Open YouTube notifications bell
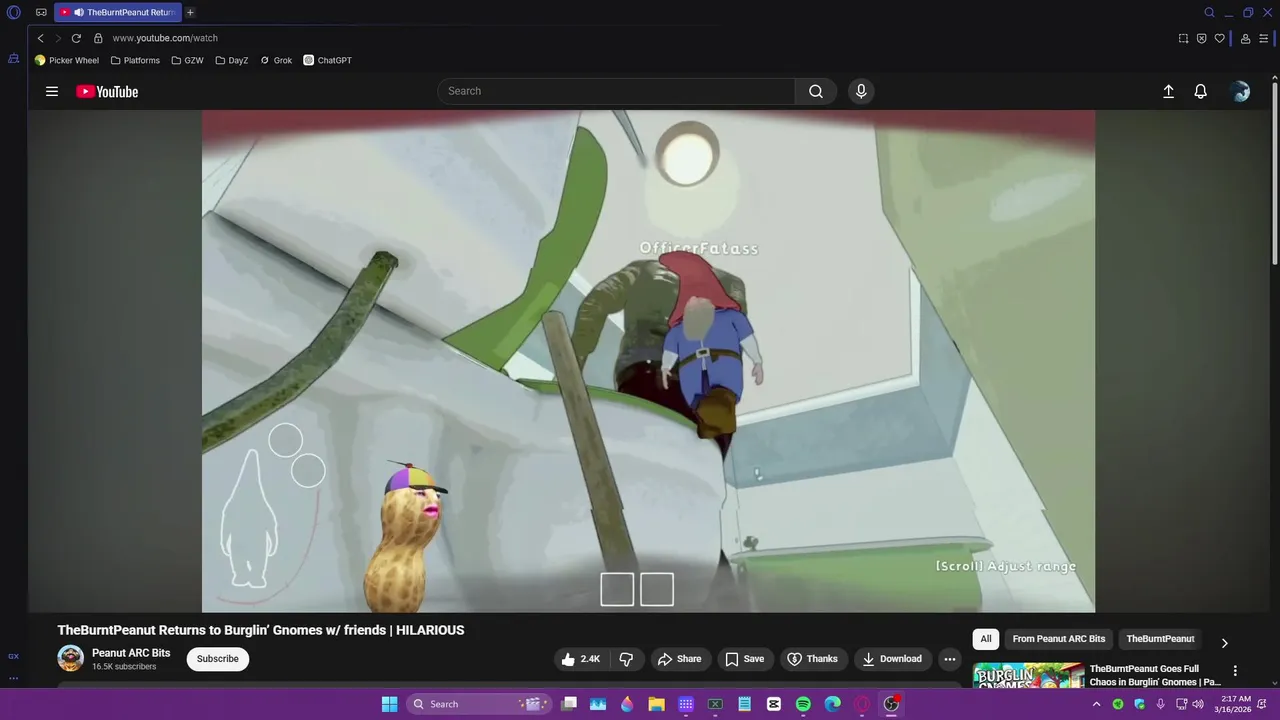The width and height of the screenshot is (1280, 720). pyautogui.click(x=1201, y=91)
